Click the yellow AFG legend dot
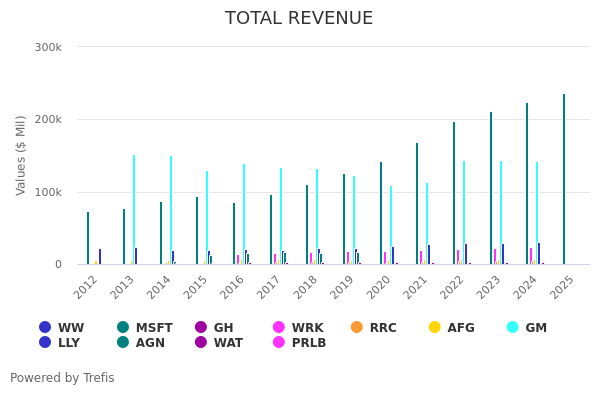This screenshot has height=400, width=600. [x=434, y=328]
